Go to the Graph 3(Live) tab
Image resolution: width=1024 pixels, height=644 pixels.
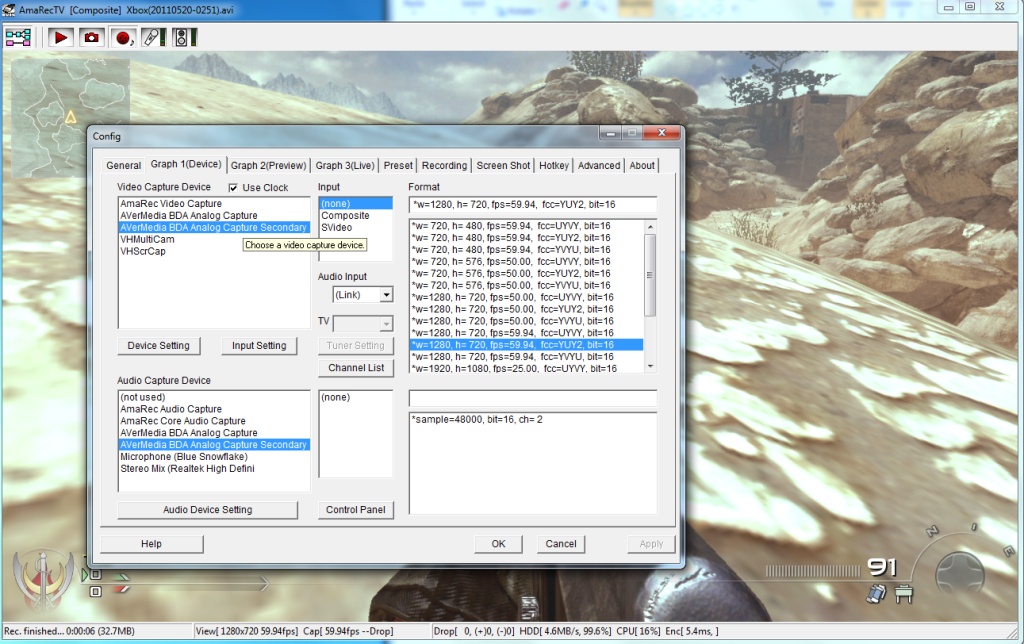345,166
